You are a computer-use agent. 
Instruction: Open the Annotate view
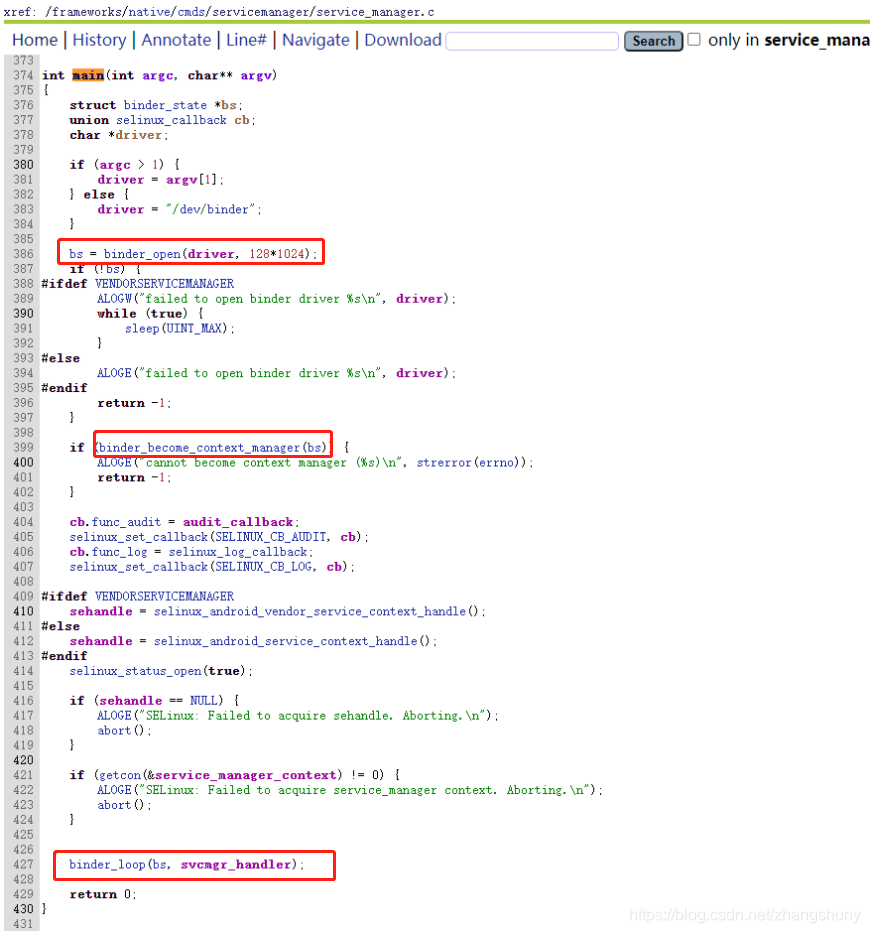point(176,40)
